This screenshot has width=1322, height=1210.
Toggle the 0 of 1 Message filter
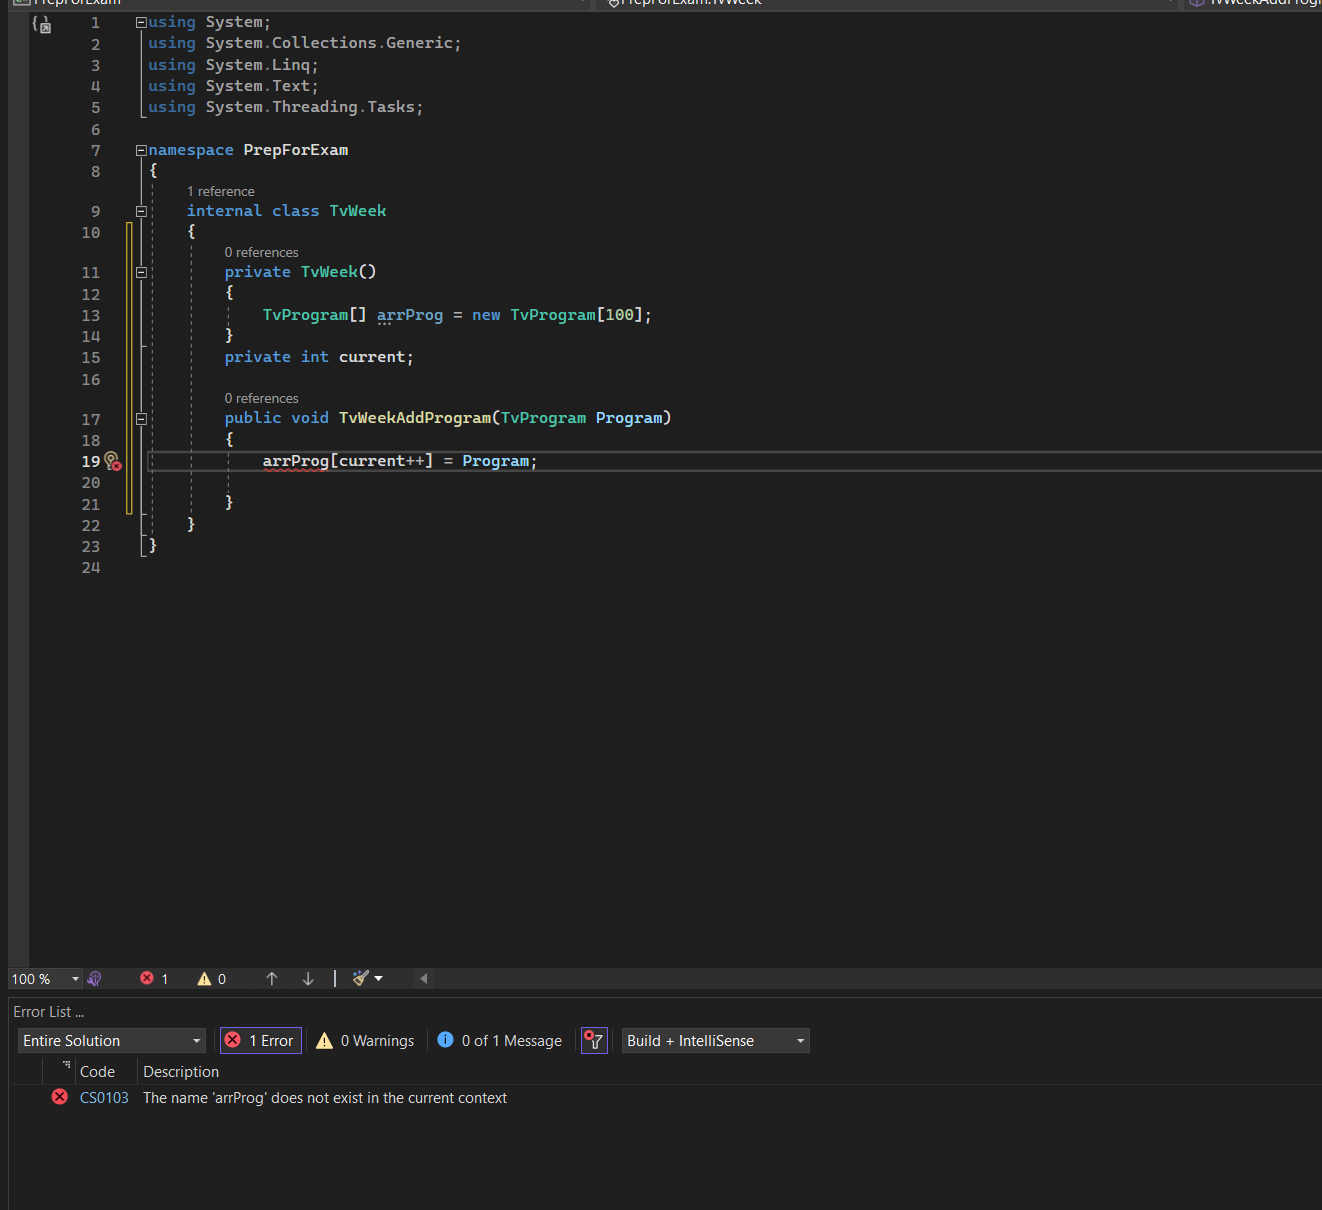(x=500, y=1041)
